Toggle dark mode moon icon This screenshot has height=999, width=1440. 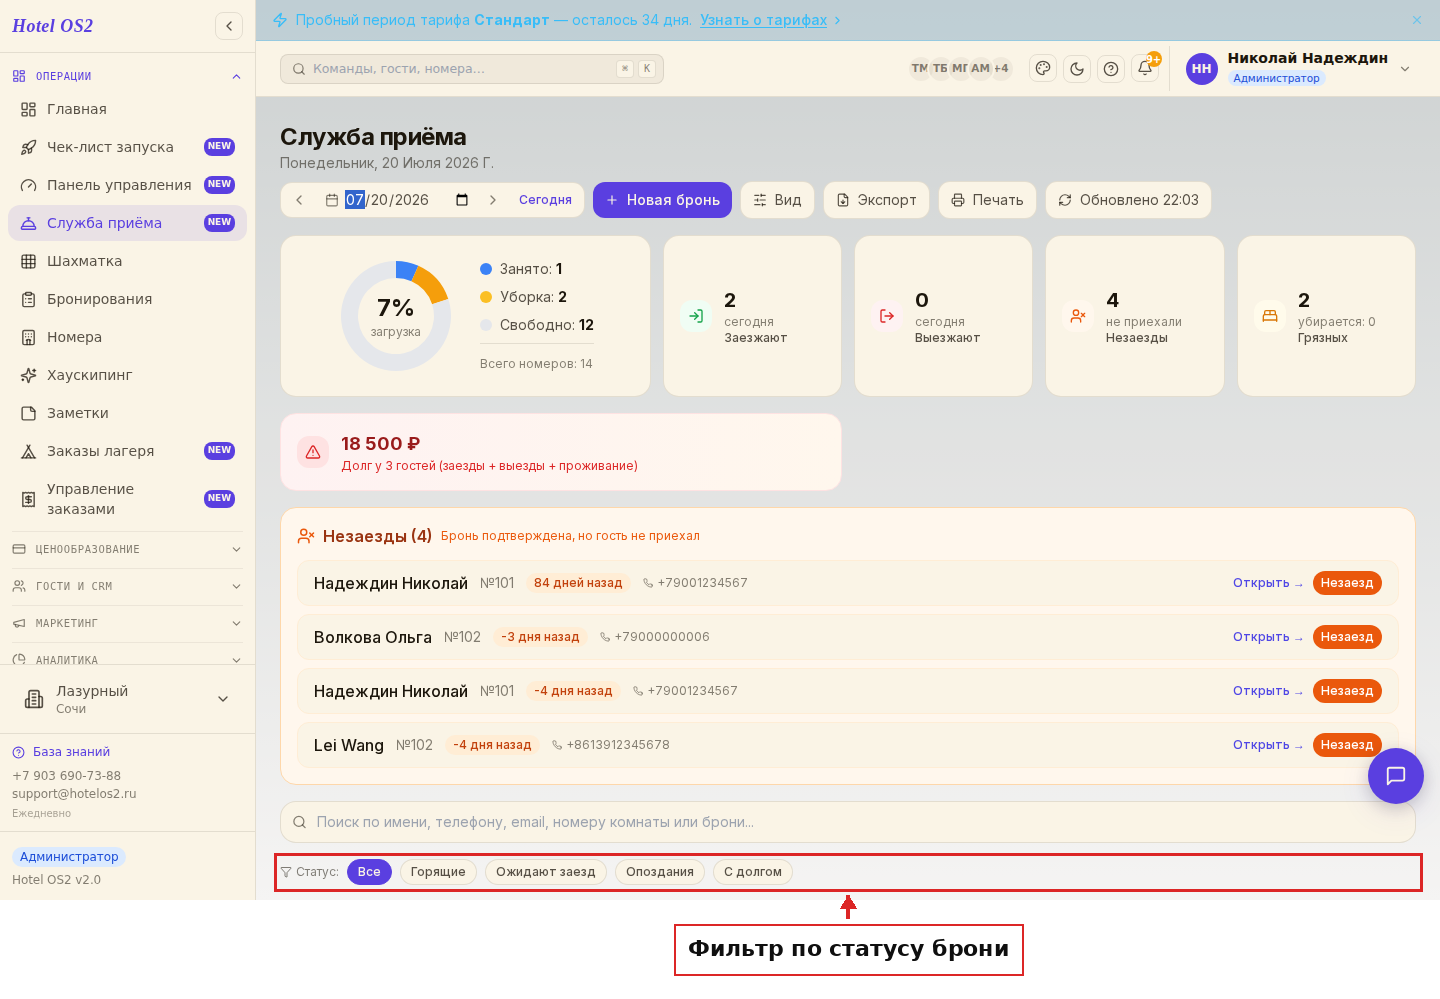(x=1077, y=68)
